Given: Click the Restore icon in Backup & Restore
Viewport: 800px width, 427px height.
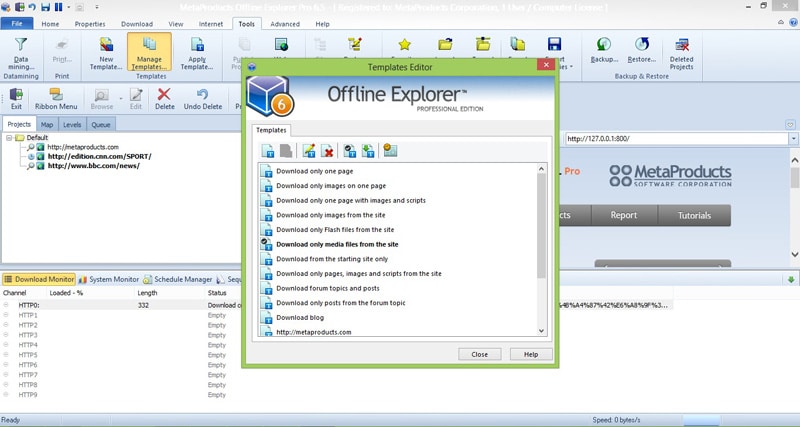Looking at the screenshot, I should [642, 50].
